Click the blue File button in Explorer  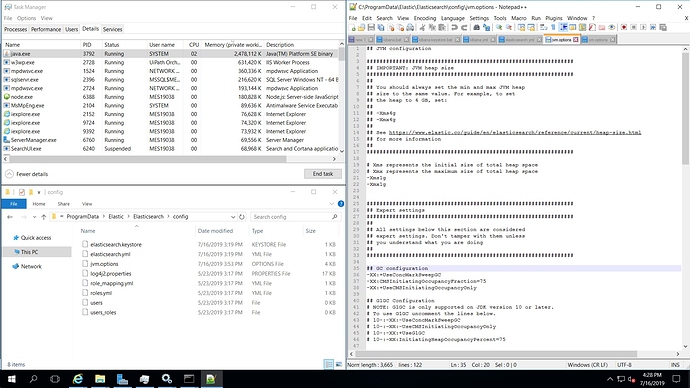(14, 204)
